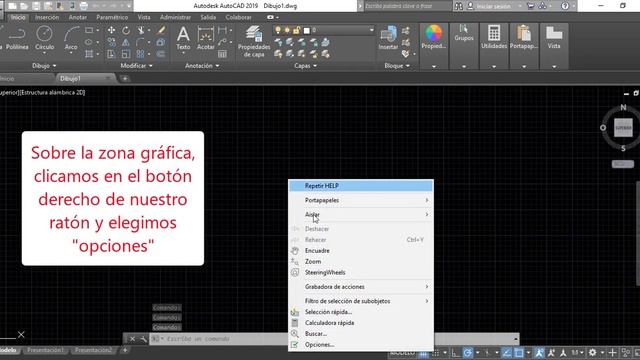
Task: Toggle layer freeze sun icon in layer dropdown
Action: [x=287, y=30]
